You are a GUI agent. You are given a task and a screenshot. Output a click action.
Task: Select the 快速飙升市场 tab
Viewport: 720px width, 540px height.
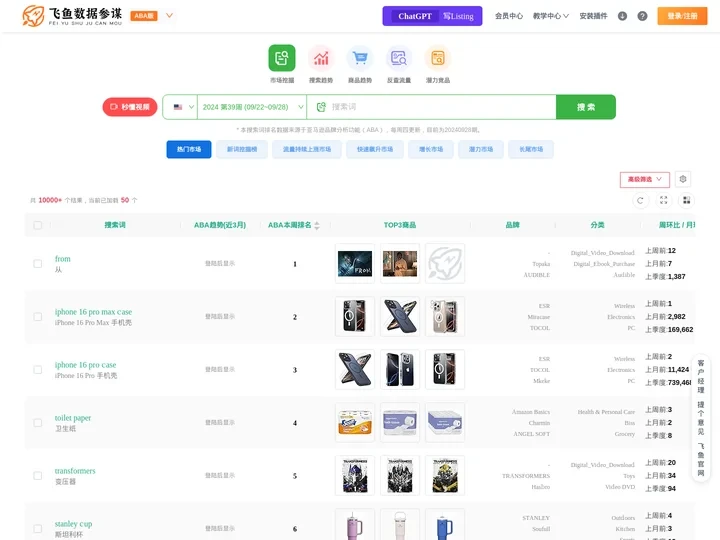375,149
